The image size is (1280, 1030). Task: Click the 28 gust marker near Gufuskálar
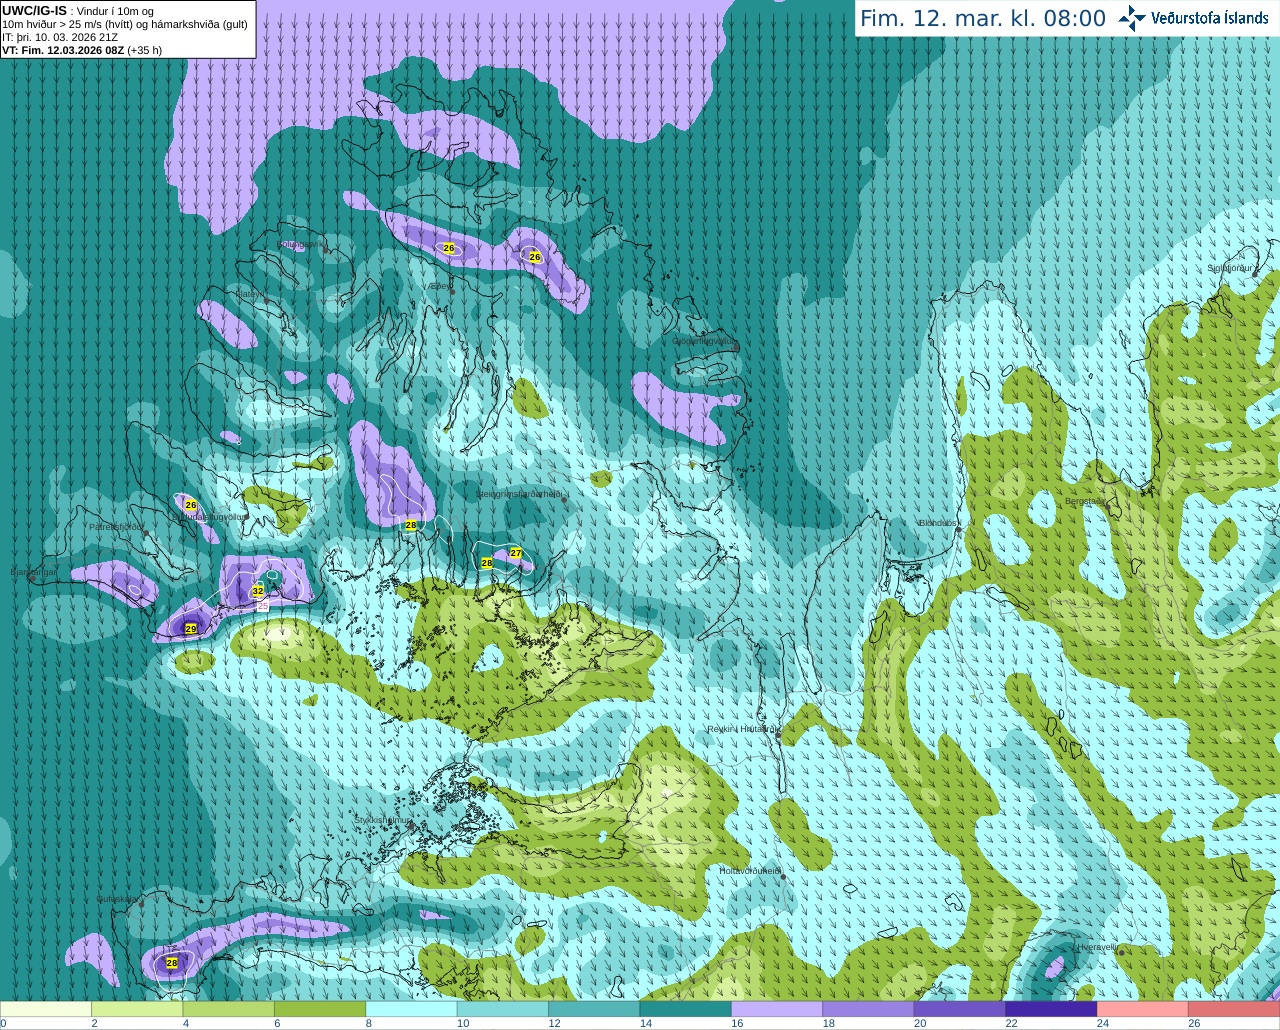(x=172, y=963)
